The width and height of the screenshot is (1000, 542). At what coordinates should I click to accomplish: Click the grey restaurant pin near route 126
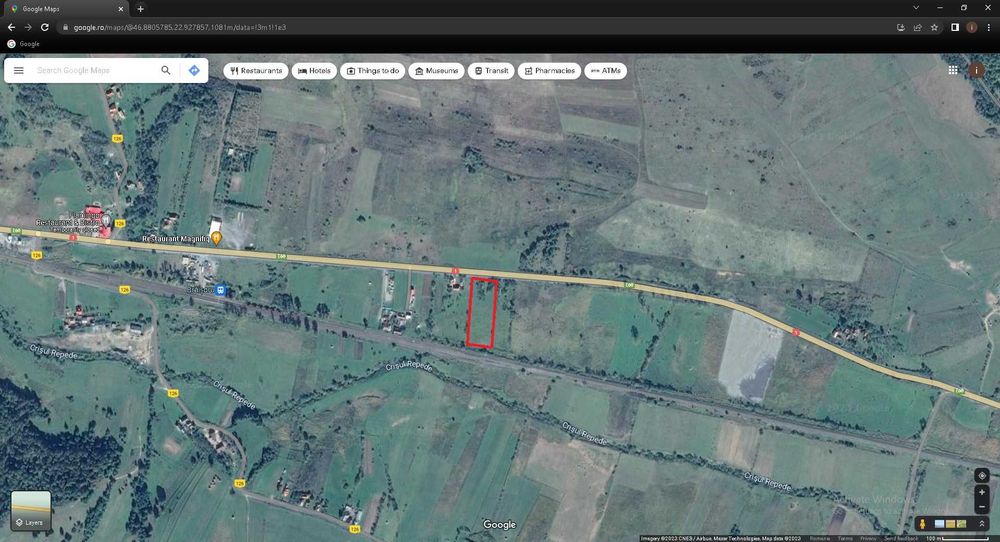pos(106,221)
